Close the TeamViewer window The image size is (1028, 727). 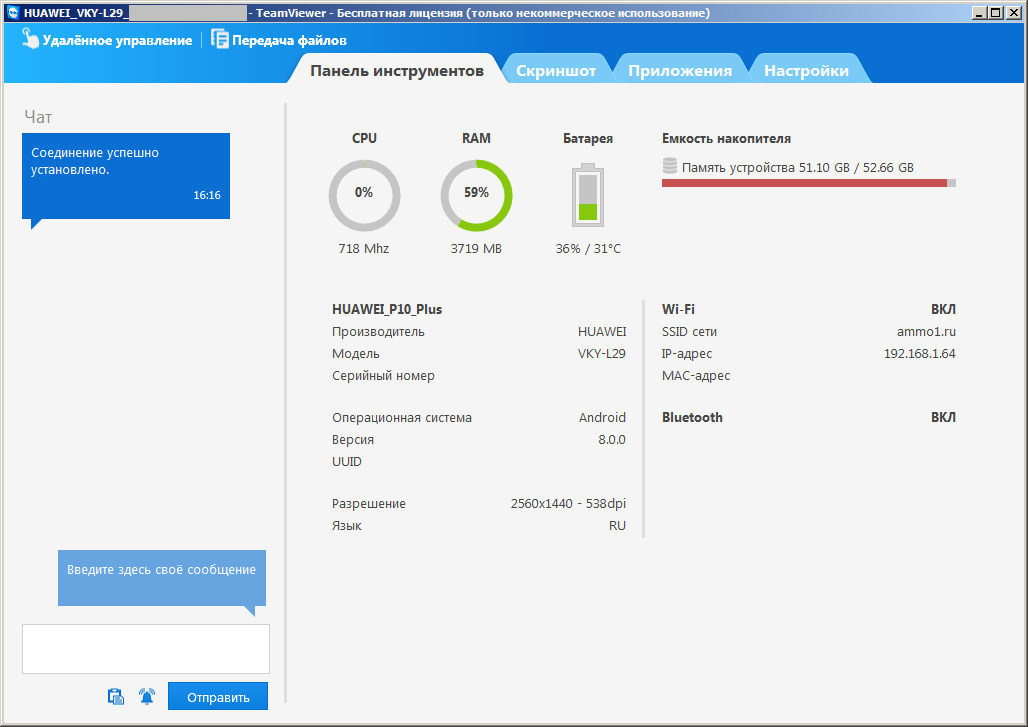[1013, 12]
